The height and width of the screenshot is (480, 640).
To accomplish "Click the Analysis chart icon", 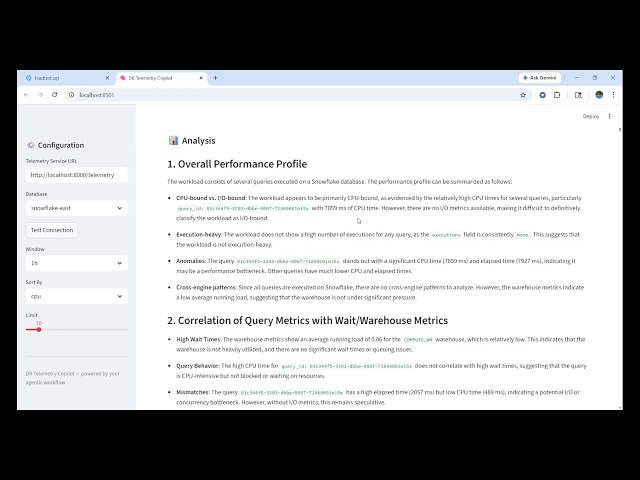I will [x=173, y=140].
